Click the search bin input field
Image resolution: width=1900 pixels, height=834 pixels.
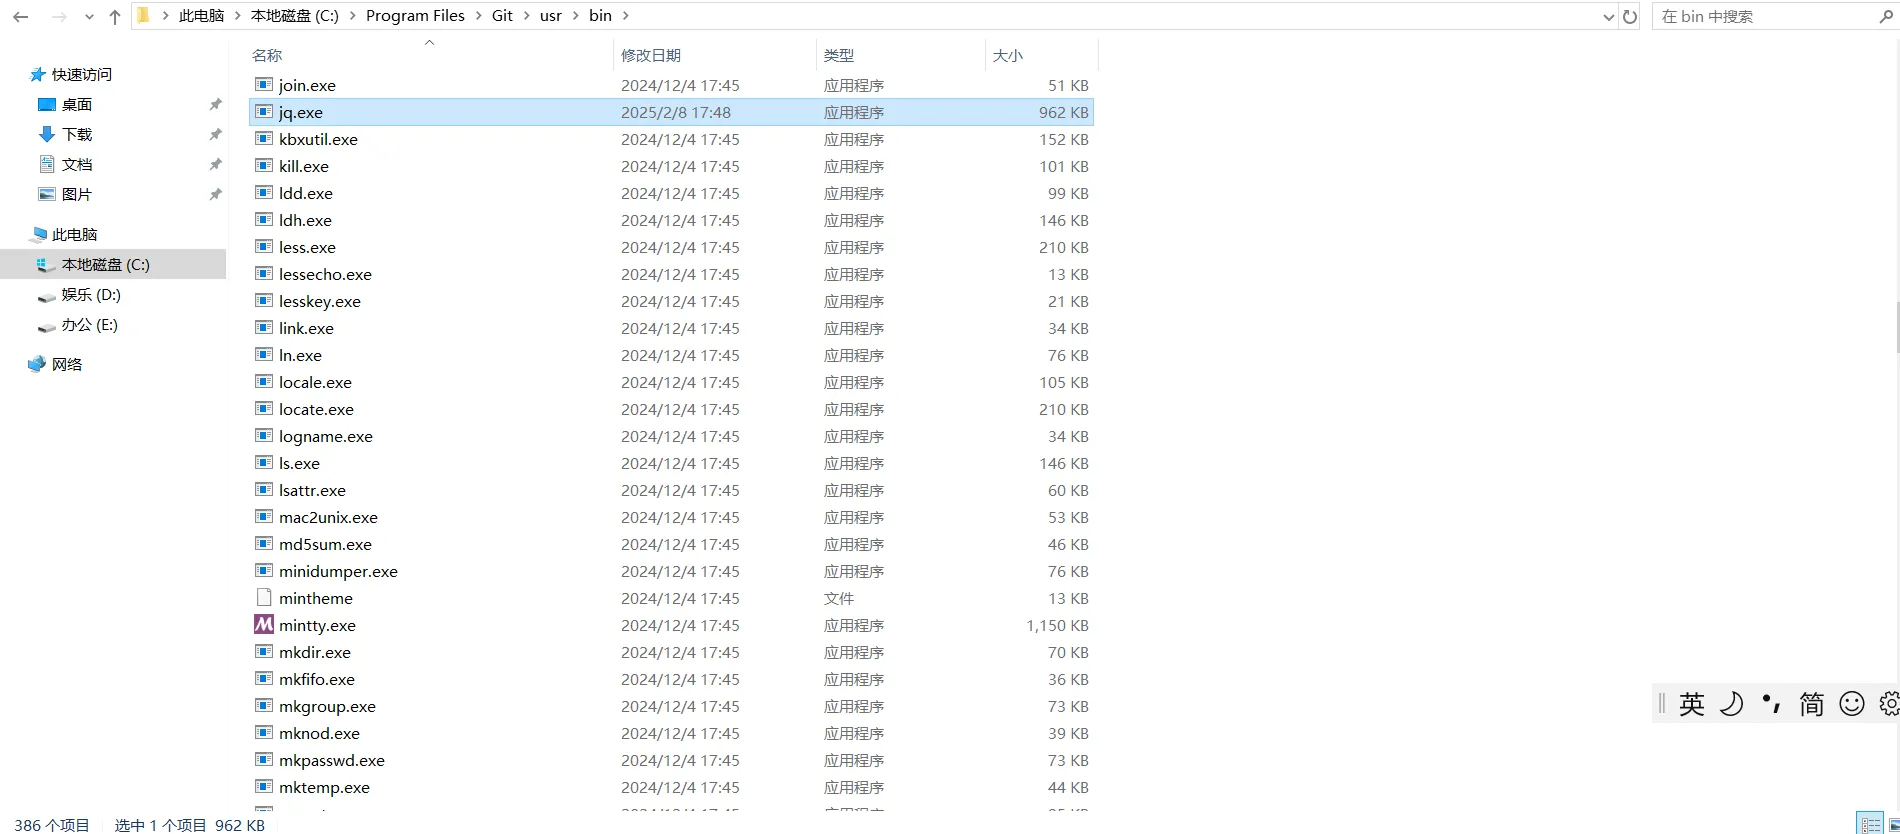pos(1765,16)
